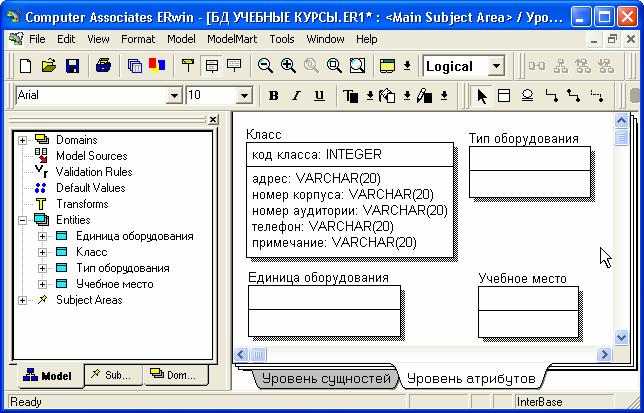Select Validation Rules in the tree
This screenshot has width=644, height=413.
[94, 172]
